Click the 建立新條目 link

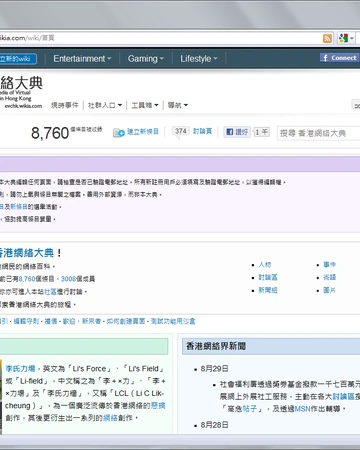point(143,132)
